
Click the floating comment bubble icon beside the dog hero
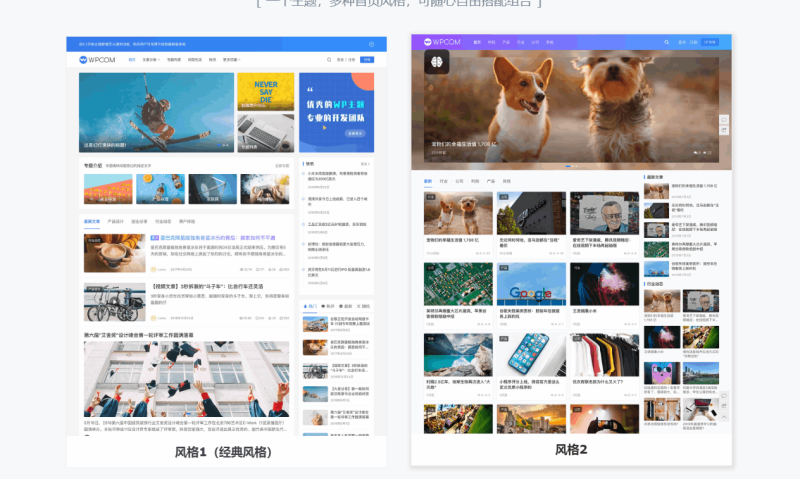coord(723,119)
